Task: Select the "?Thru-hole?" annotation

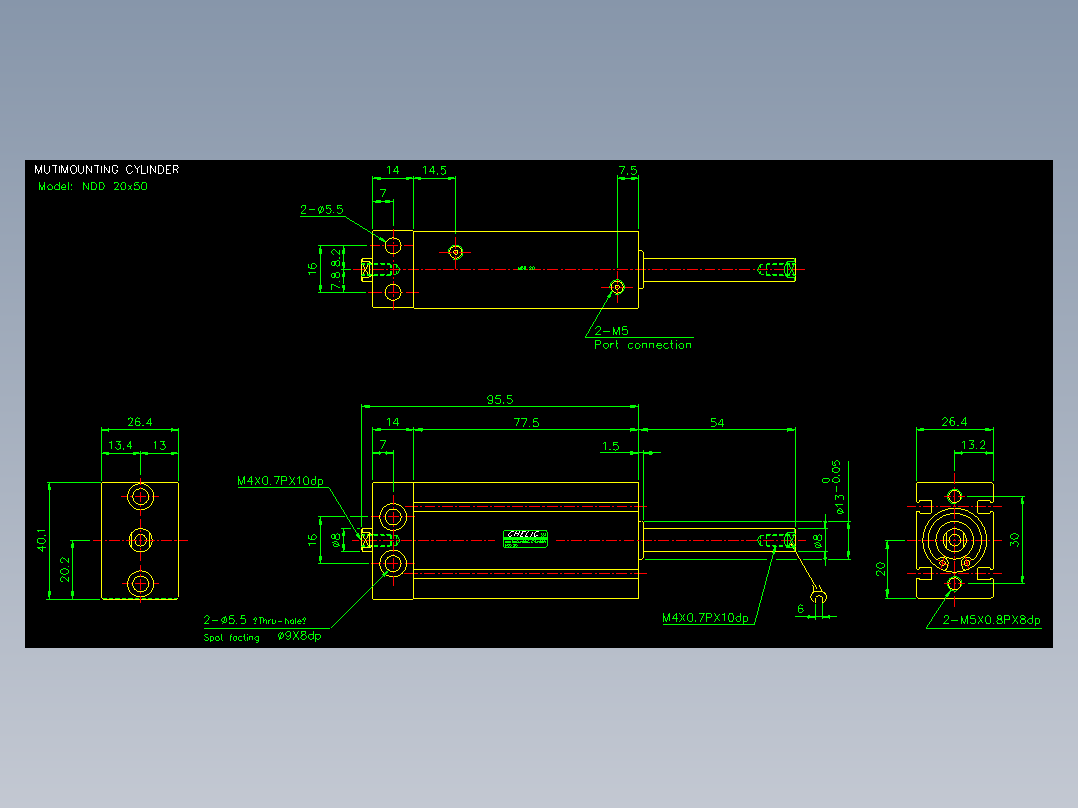Action: pyautogui.click(x=280, y=621)
